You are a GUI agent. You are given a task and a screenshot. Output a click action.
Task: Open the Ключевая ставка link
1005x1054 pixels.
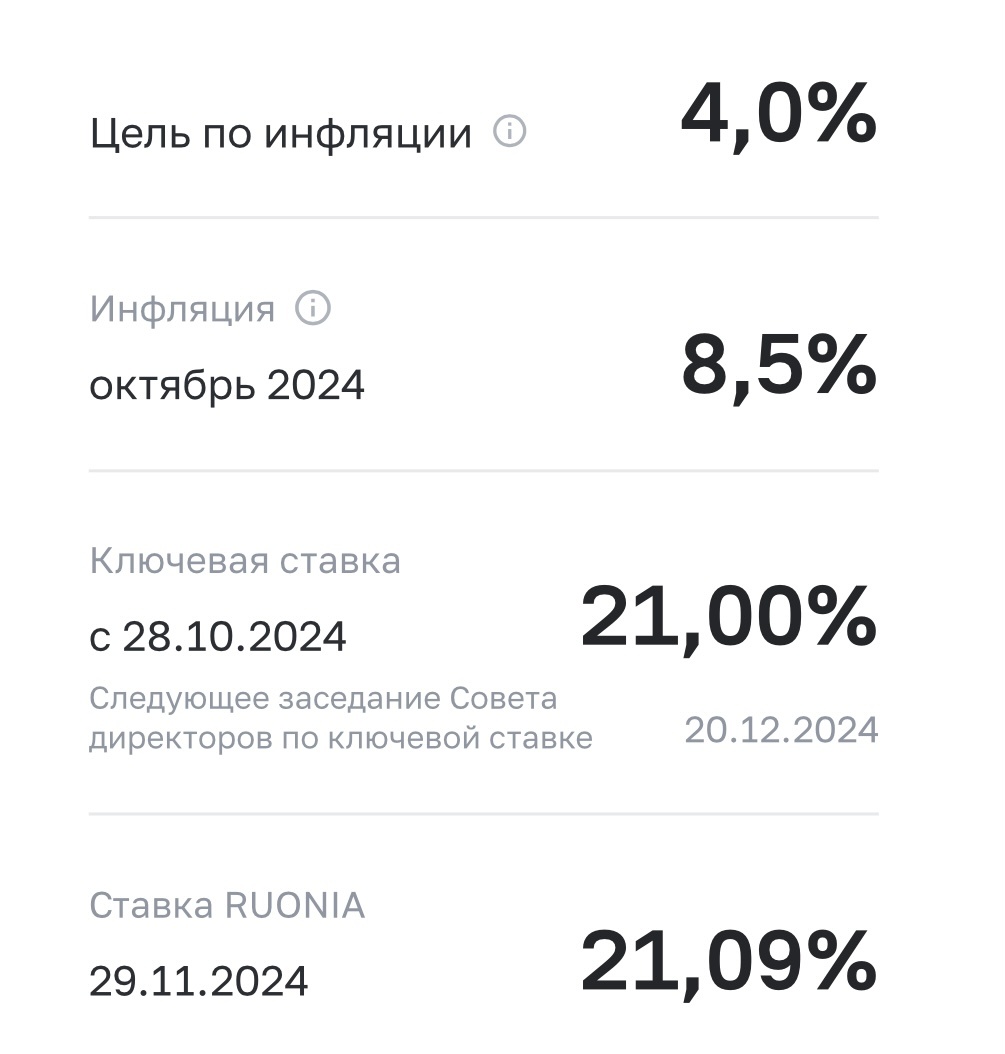(x=245, y=561)
